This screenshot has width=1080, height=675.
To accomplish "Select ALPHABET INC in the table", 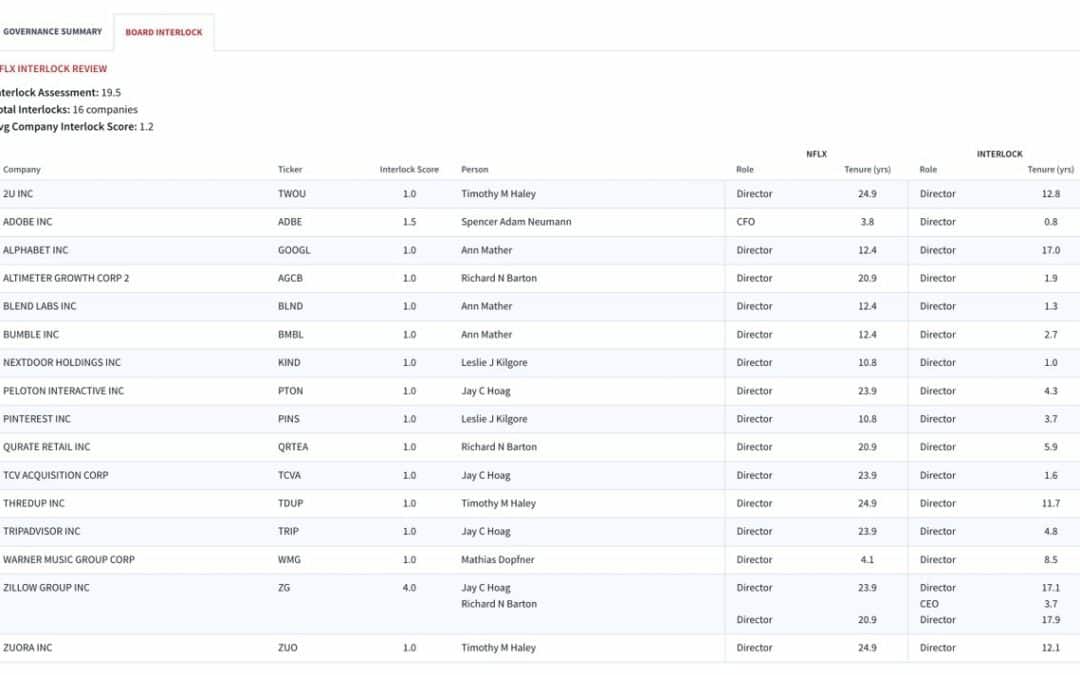I will (36, 250).
